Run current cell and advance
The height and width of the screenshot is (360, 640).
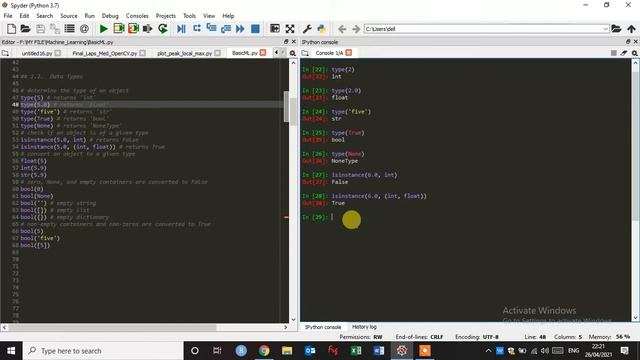(133, 29)
